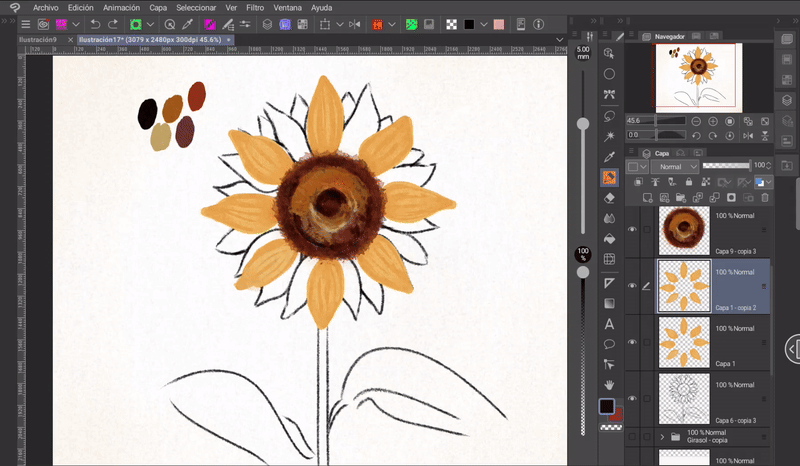Select the Eyedropper tool

tap(609, 156)
